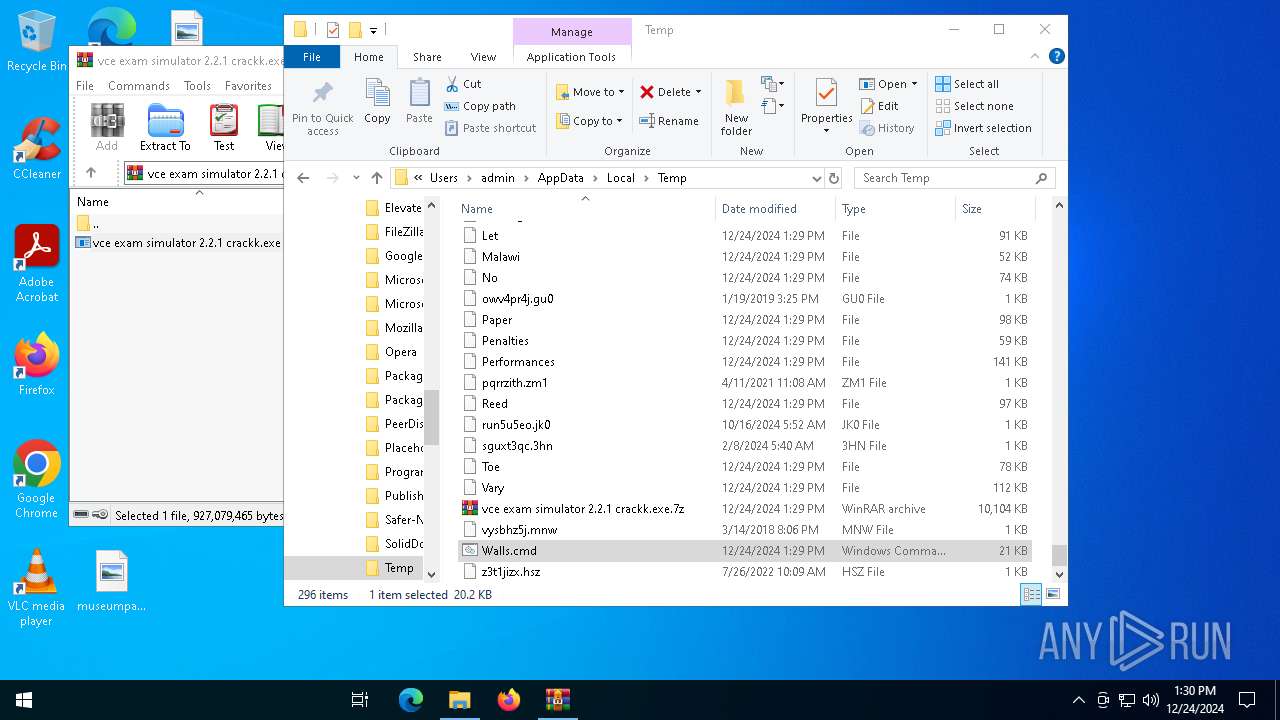This screenshot has width=1280, height=720.
Task: Click AppData in address breadcrumb
Action: [560, 178]
